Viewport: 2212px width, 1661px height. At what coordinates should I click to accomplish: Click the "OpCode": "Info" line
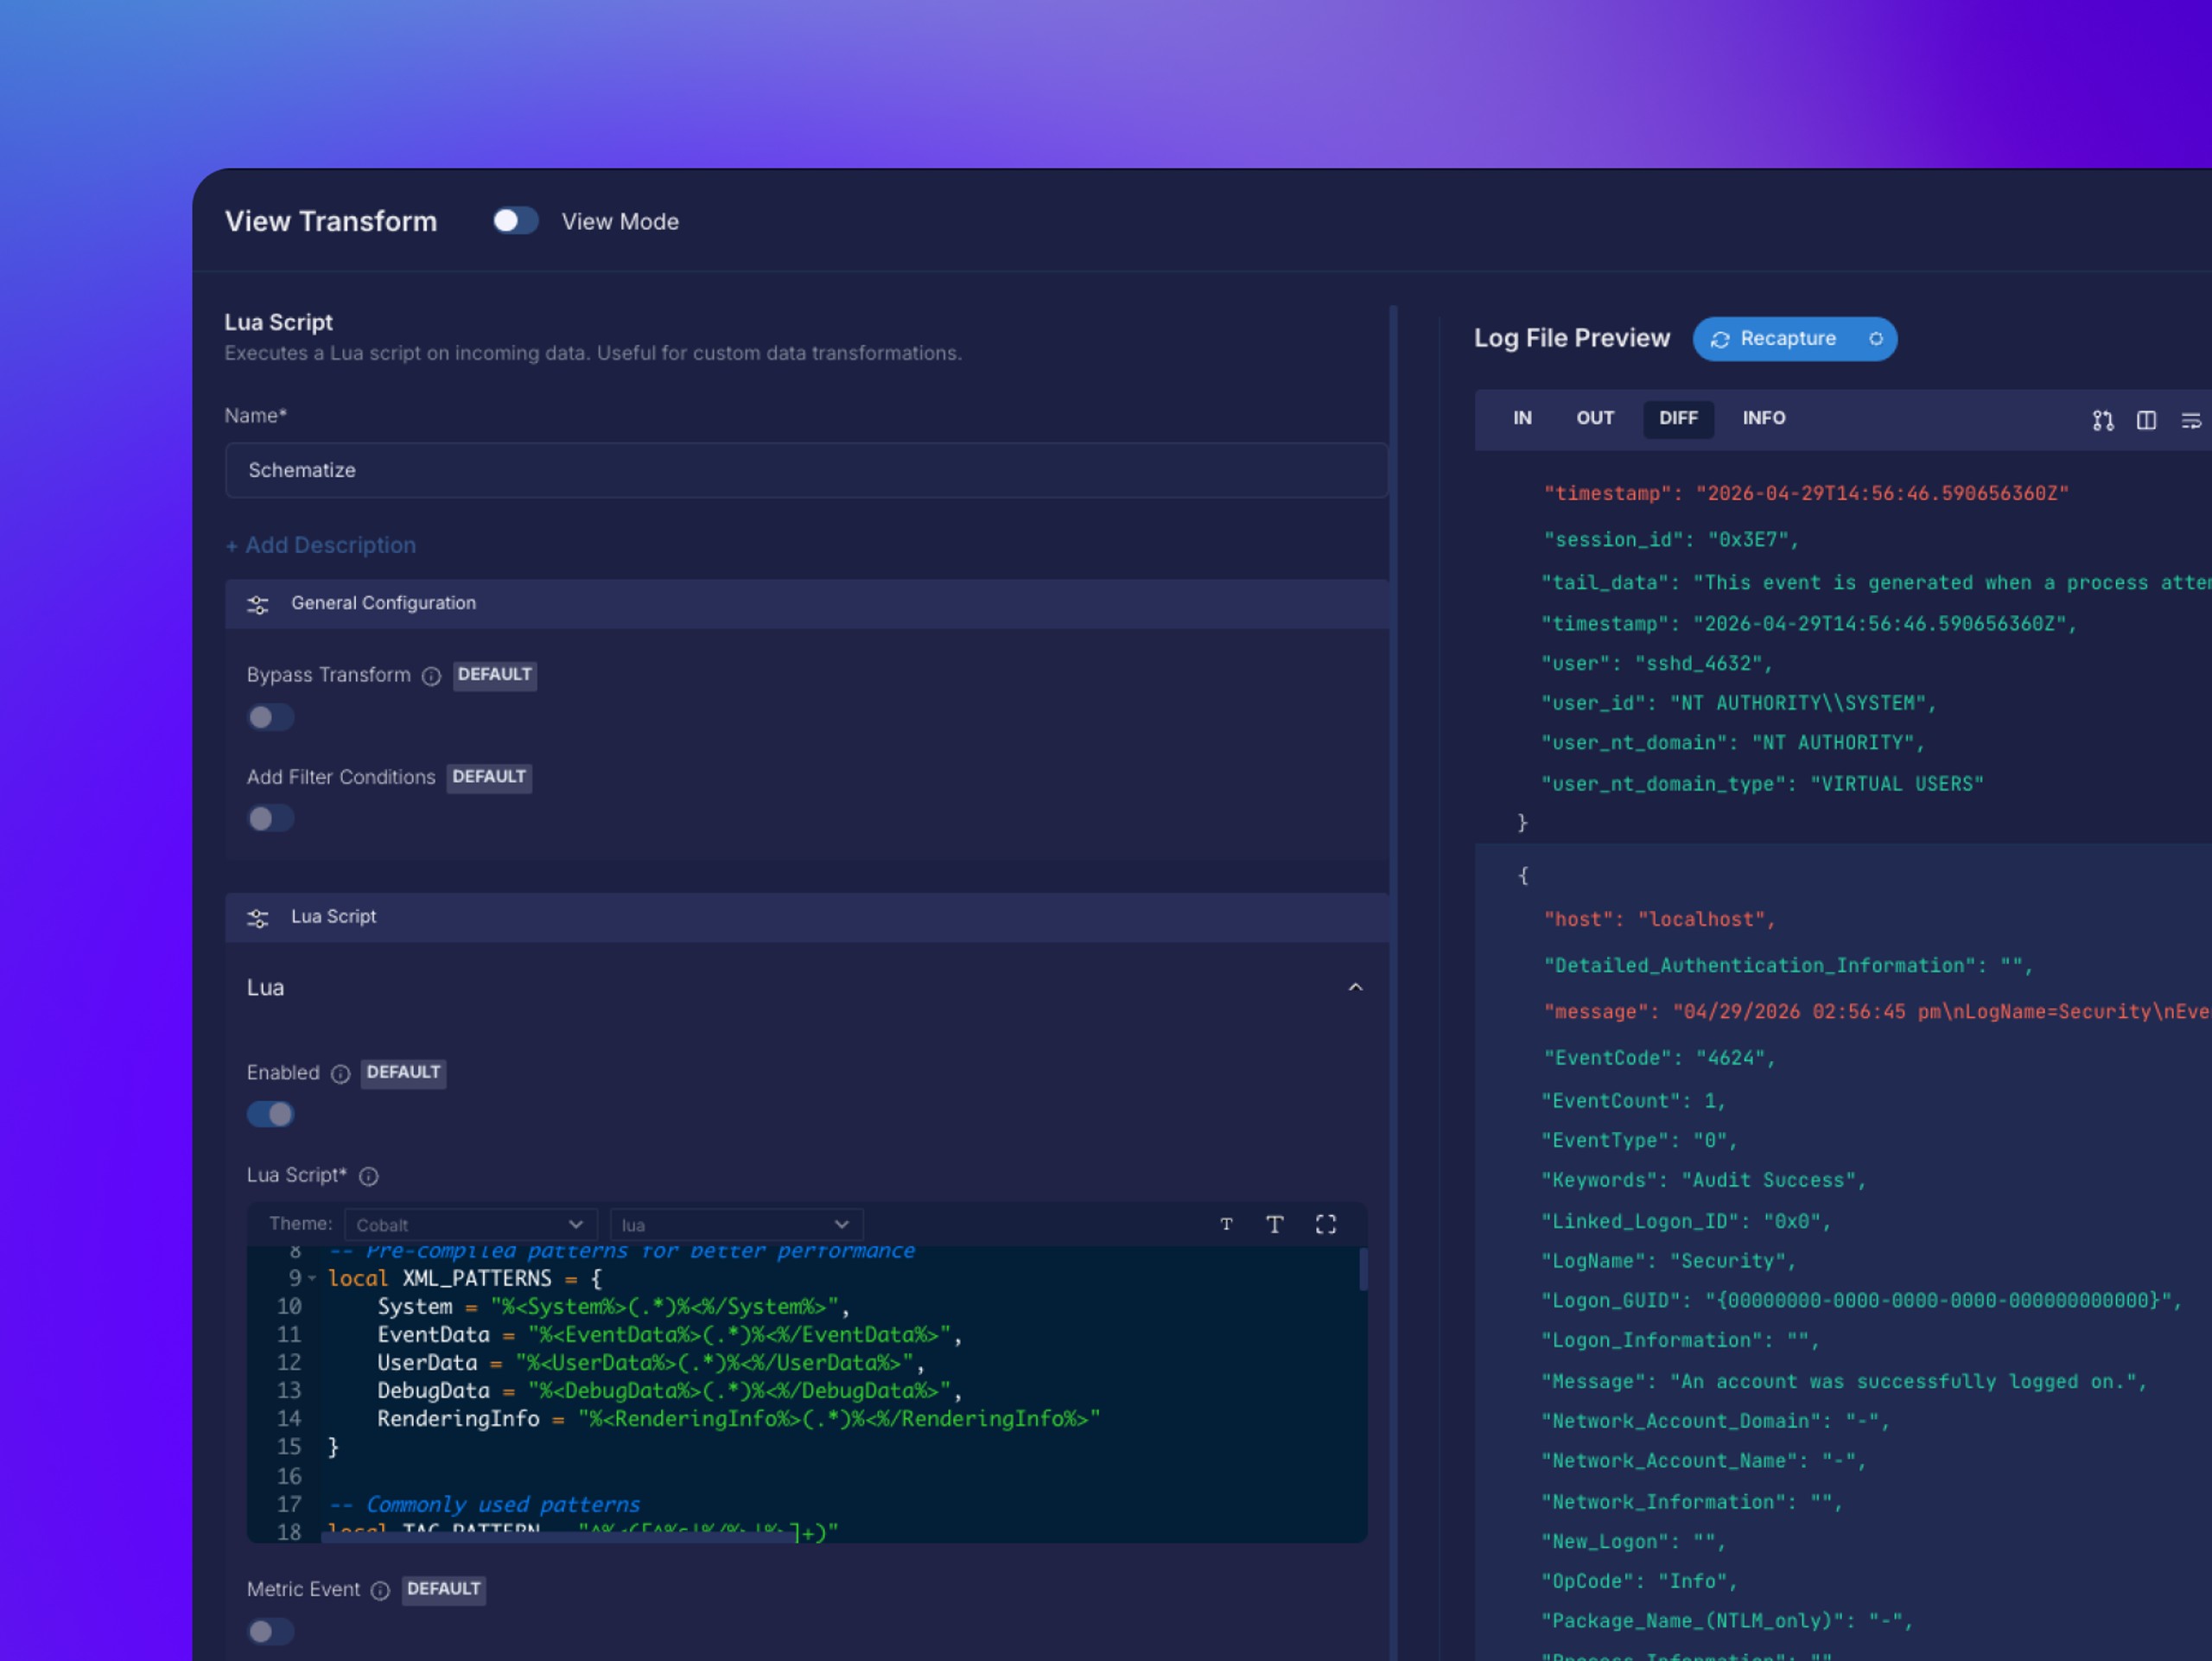[x=1640, y=1582]
